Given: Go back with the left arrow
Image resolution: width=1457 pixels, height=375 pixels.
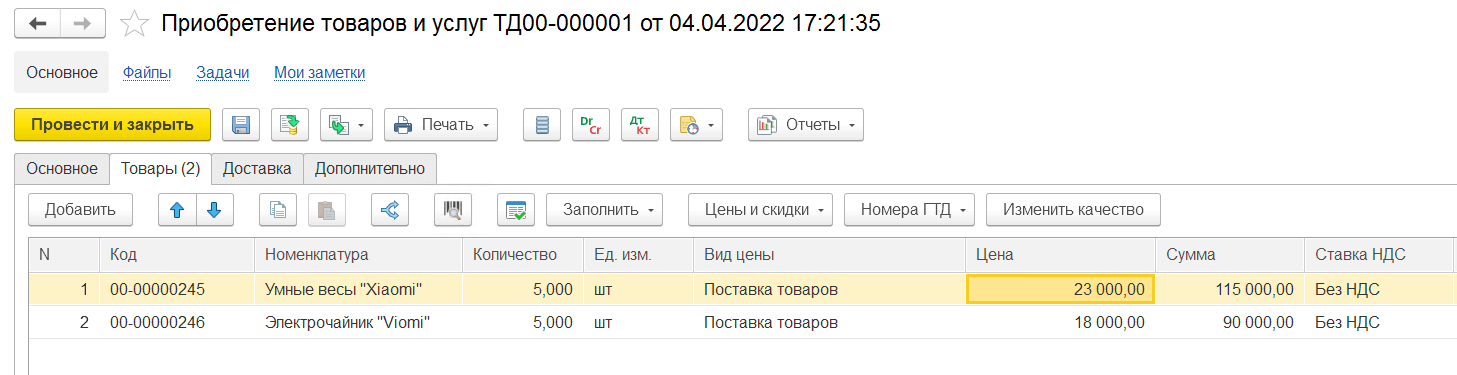Looking at the screenshot, I should (x=38, y=23).
